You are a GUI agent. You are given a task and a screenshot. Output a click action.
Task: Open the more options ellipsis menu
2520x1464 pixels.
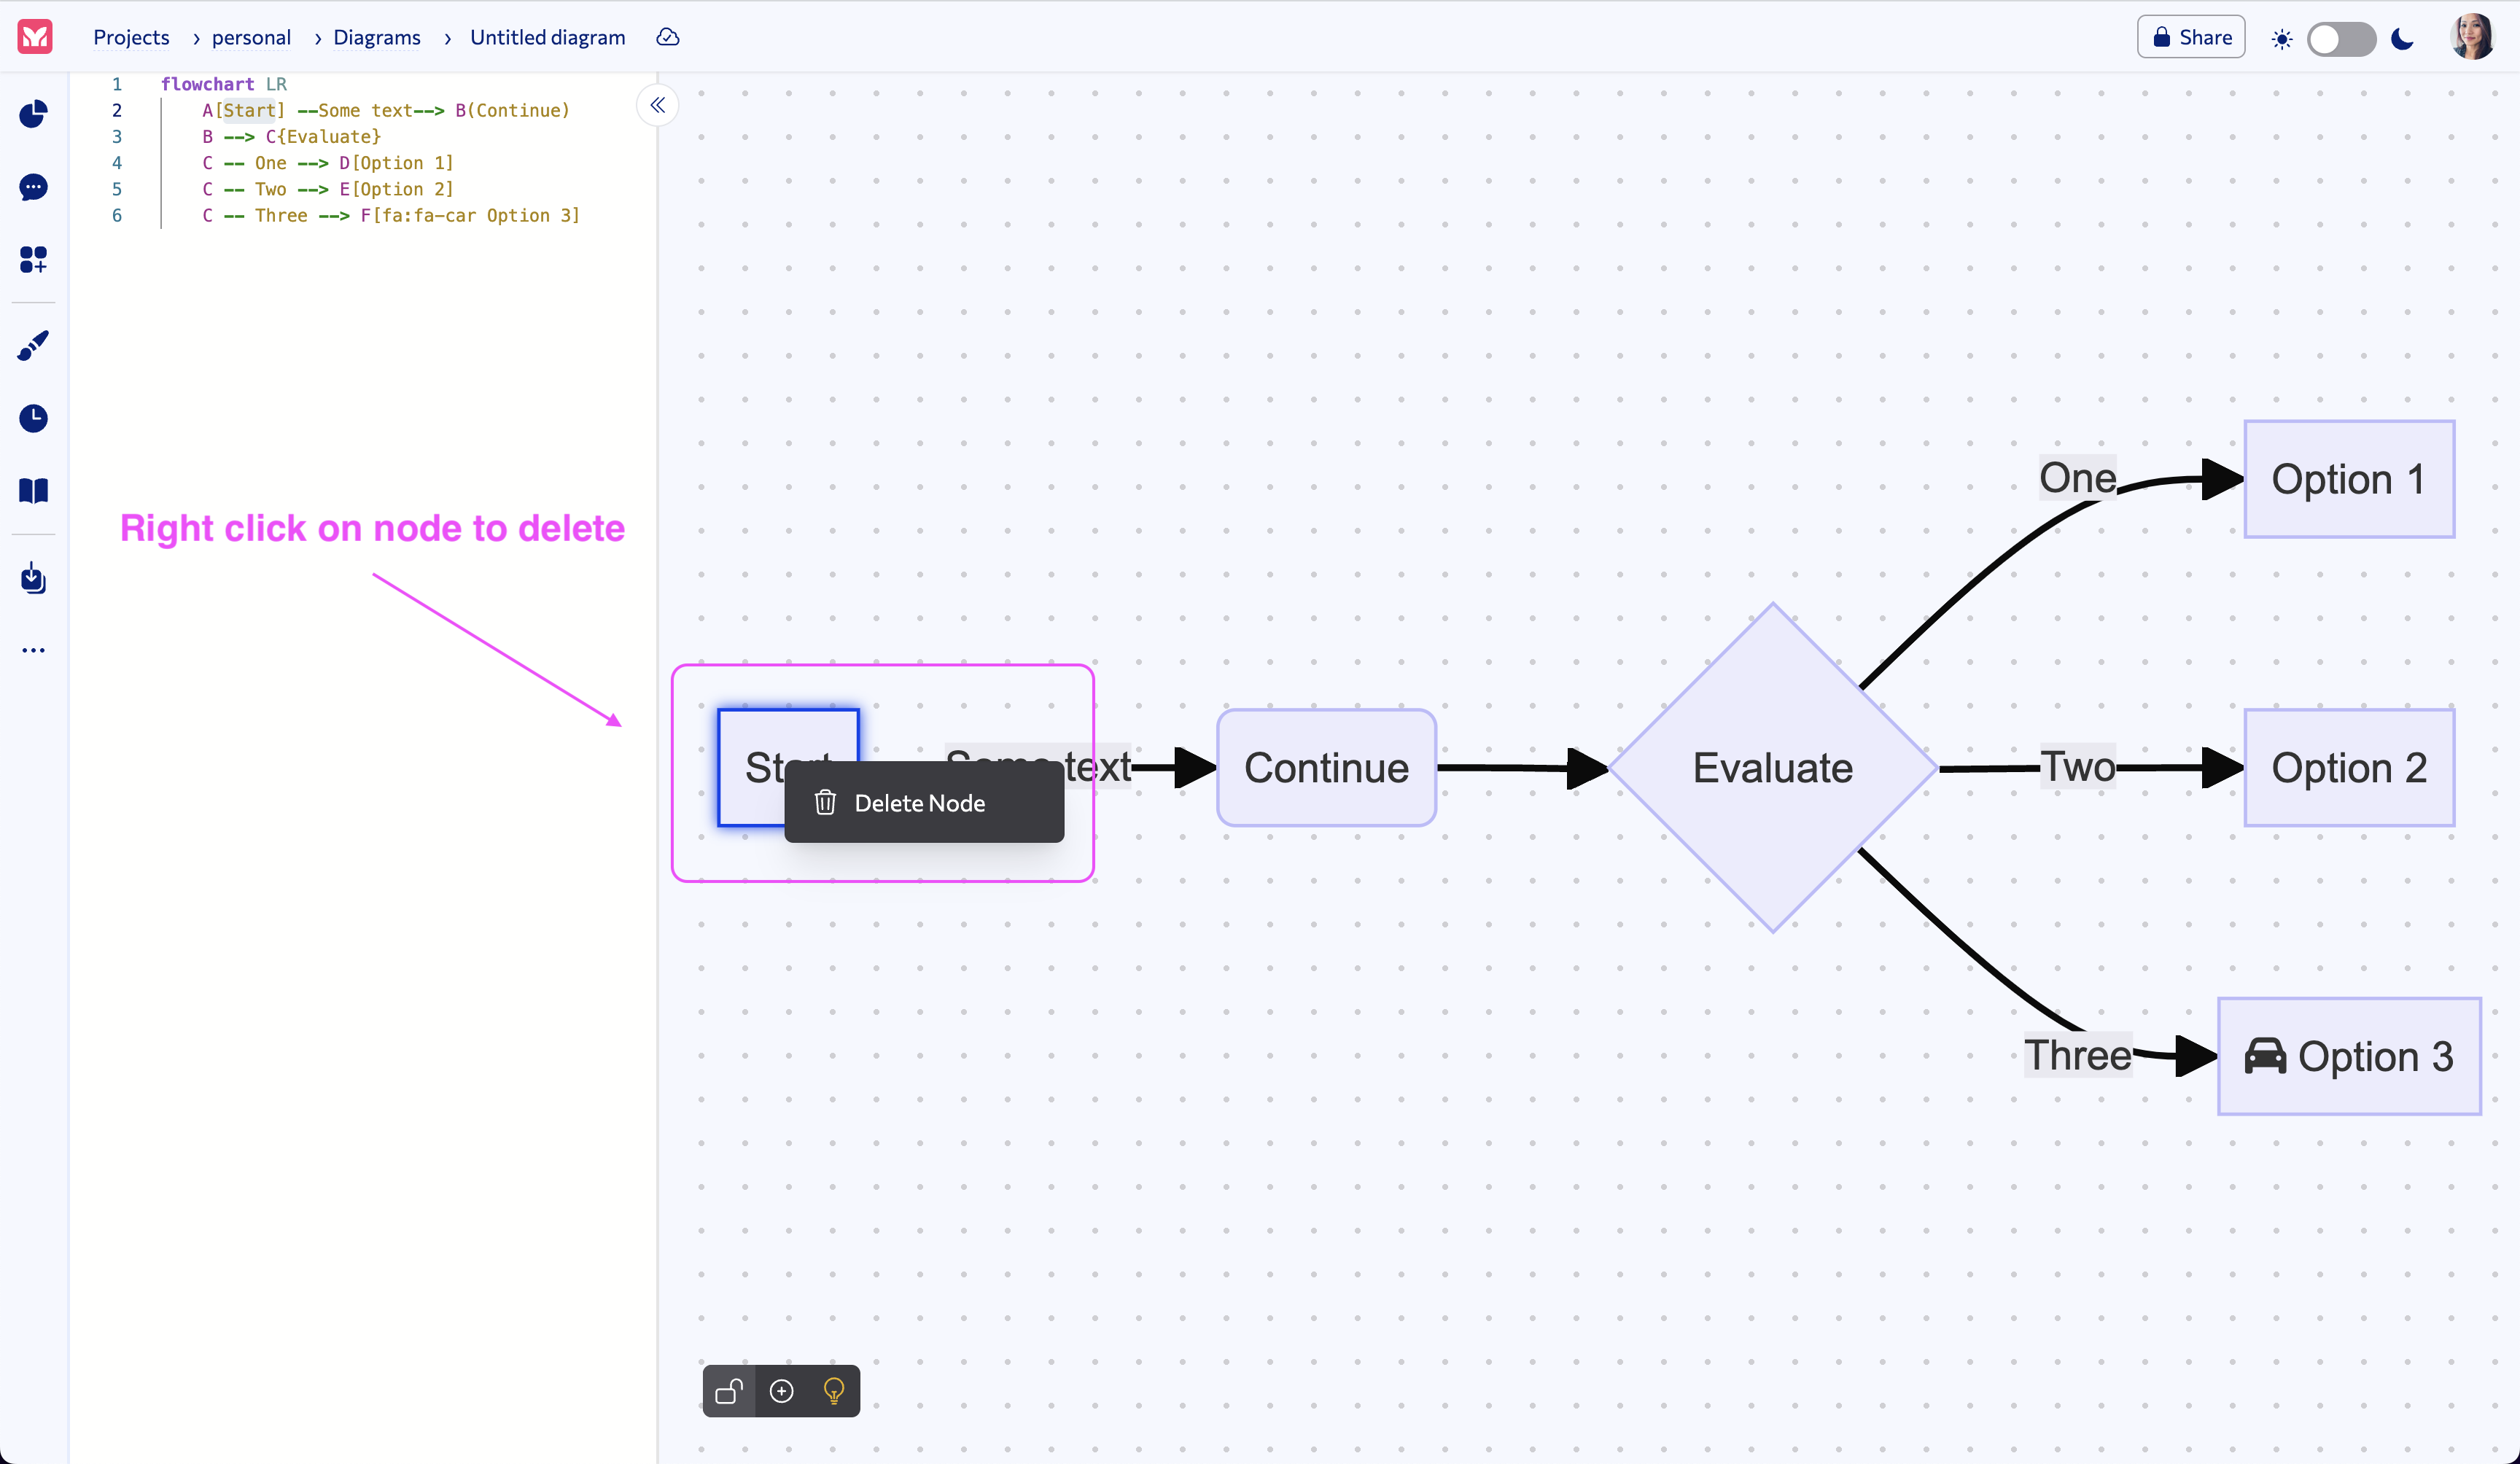pos(33,650)
